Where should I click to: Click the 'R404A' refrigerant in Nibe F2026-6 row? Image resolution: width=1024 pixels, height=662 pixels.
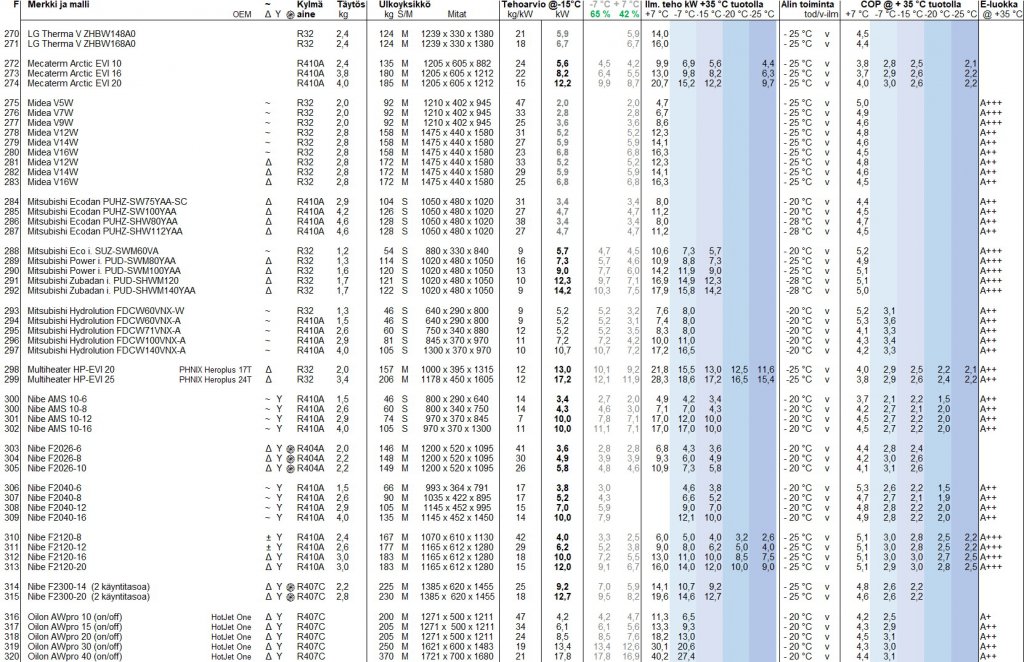(x=310, y=449)
